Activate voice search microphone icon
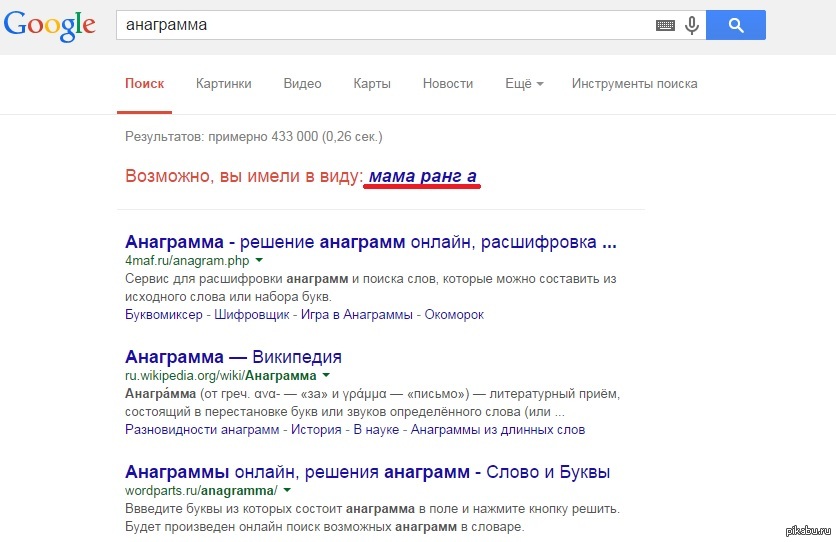 click(x=692, y=25)
